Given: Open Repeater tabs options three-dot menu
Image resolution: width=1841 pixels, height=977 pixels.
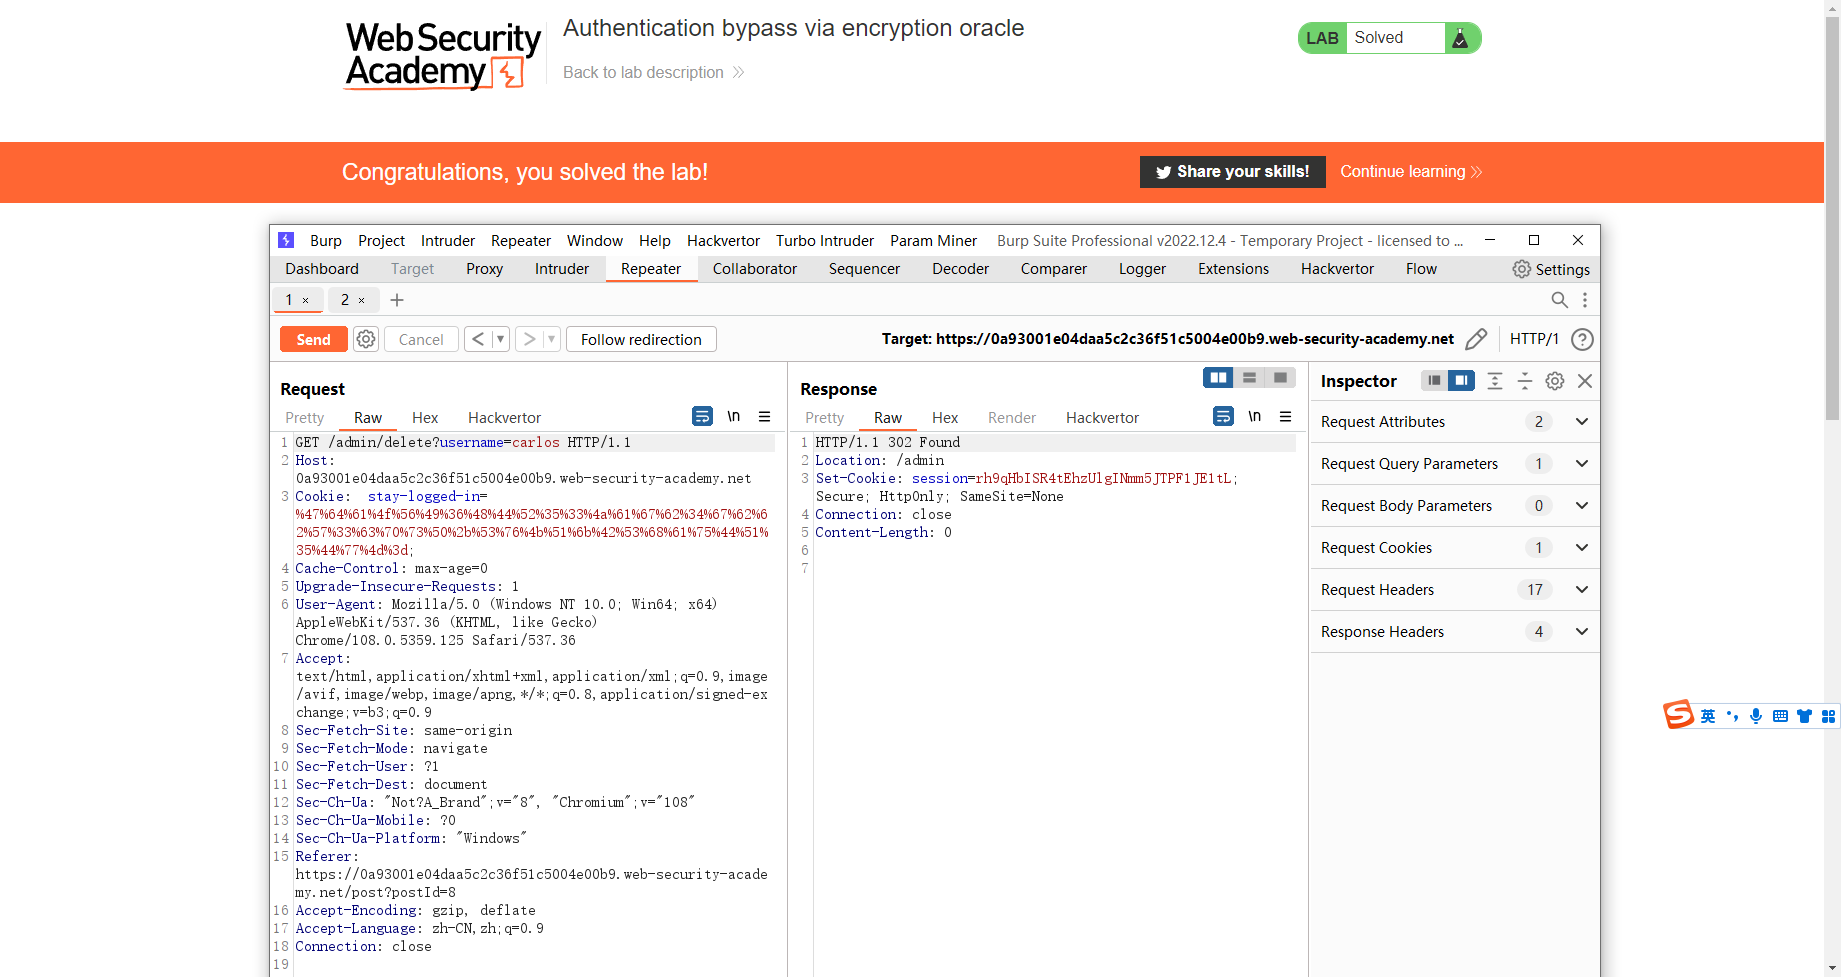Looking at the screenshot, I should tap(1585, 300).
